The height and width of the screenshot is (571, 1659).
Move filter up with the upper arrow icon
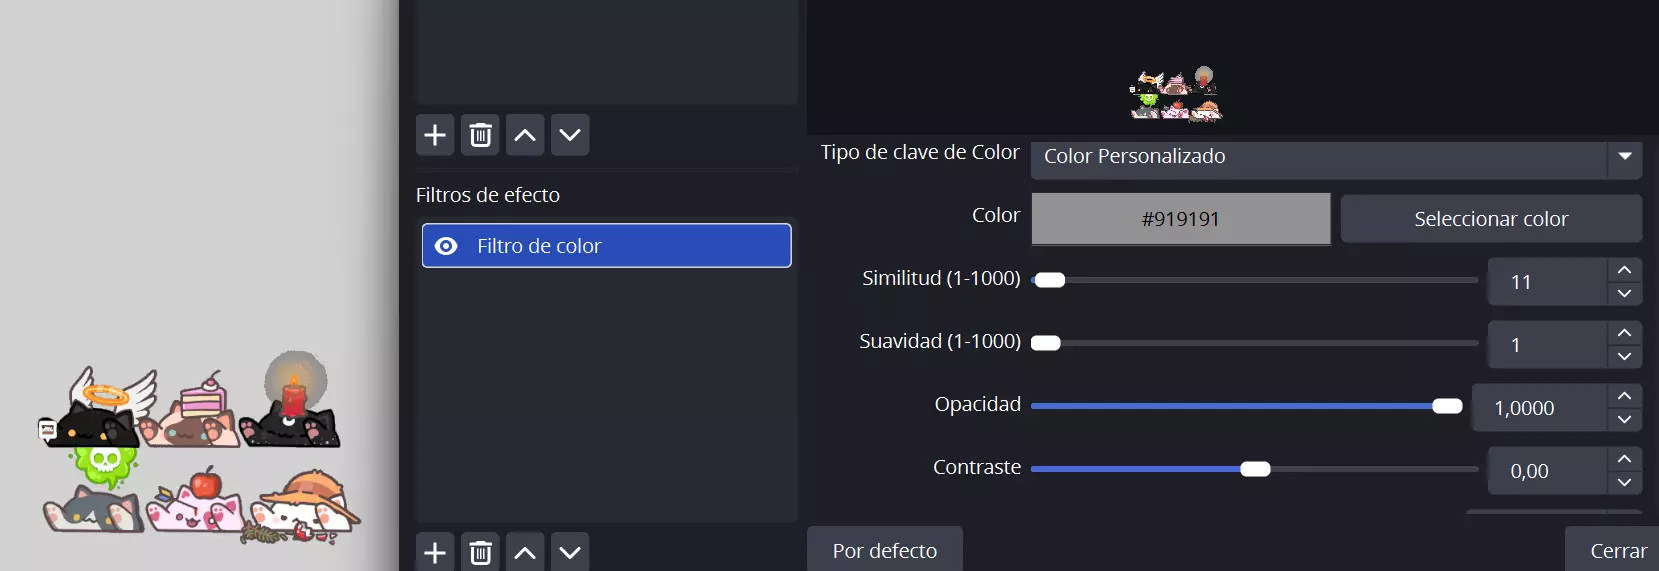[525, 135]
